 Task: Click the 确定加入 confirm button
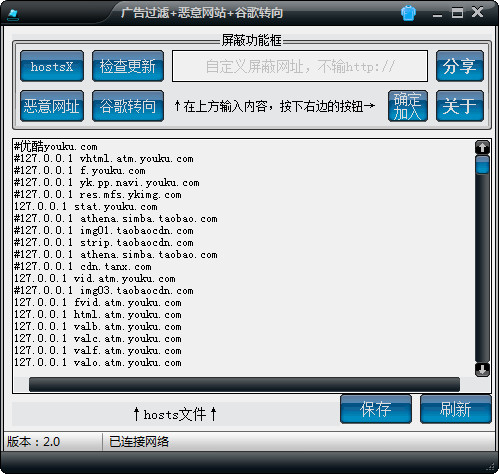408,106
